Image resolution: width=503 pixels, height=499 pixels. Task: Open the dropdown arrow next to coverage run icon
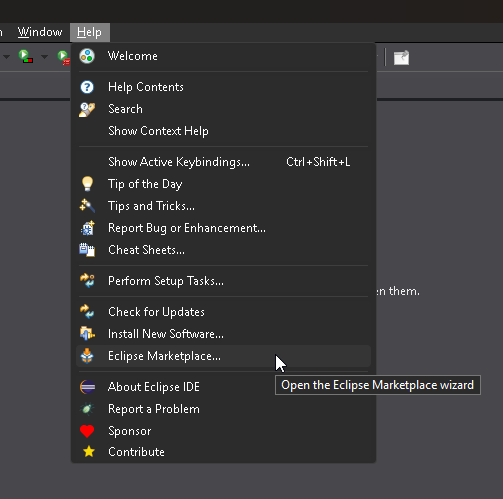[x=44, y=57]
